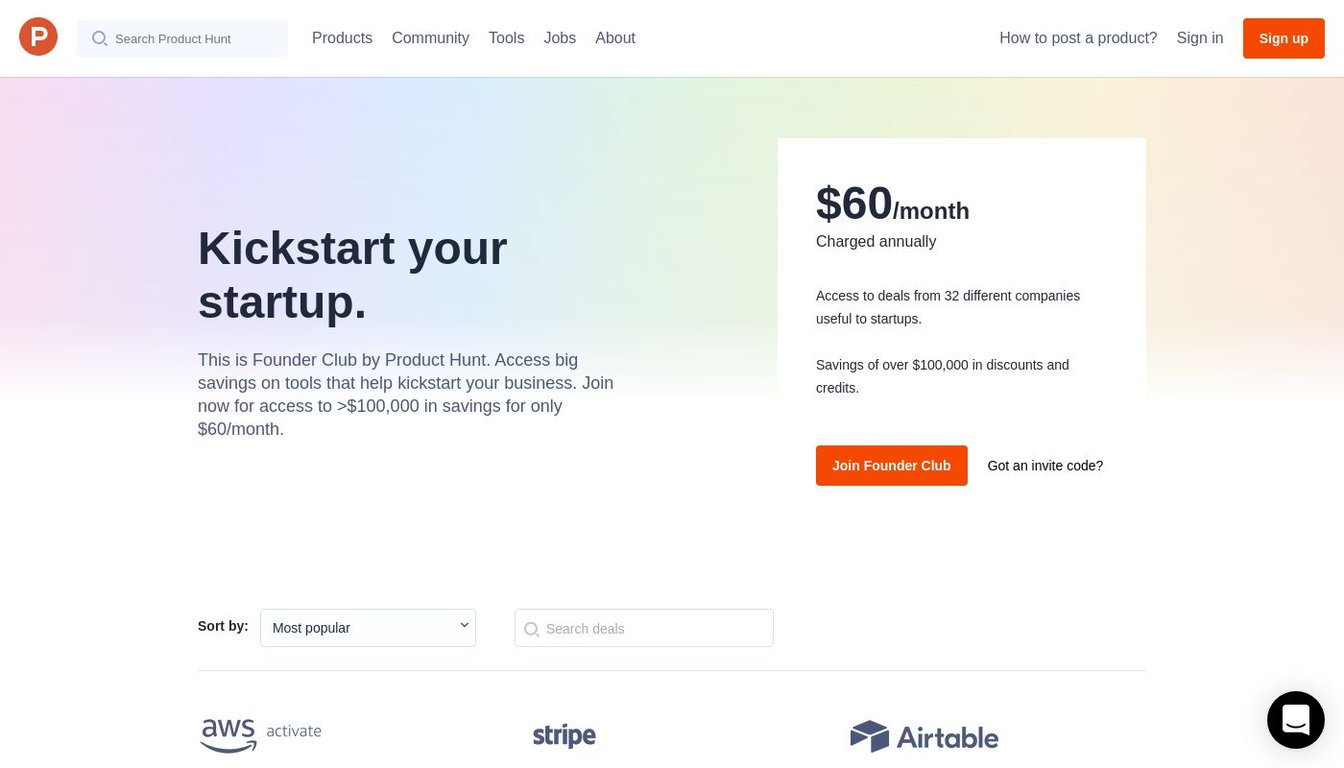1344x768 pixels.
Task: Open the Tools menu
Action: (x=506, y=38)
